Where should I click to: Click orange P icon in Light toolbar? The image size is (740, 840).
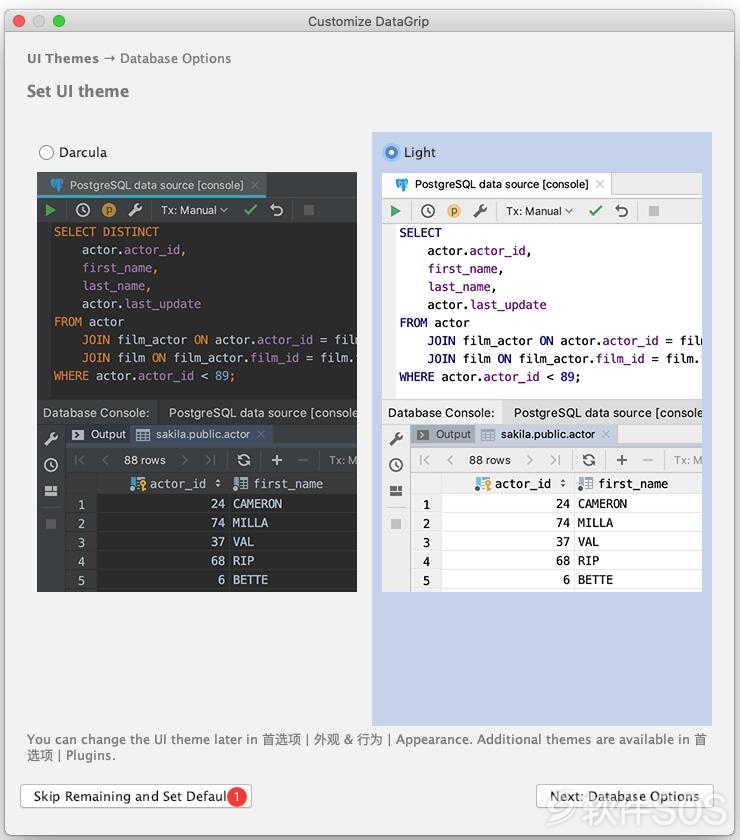454,211
